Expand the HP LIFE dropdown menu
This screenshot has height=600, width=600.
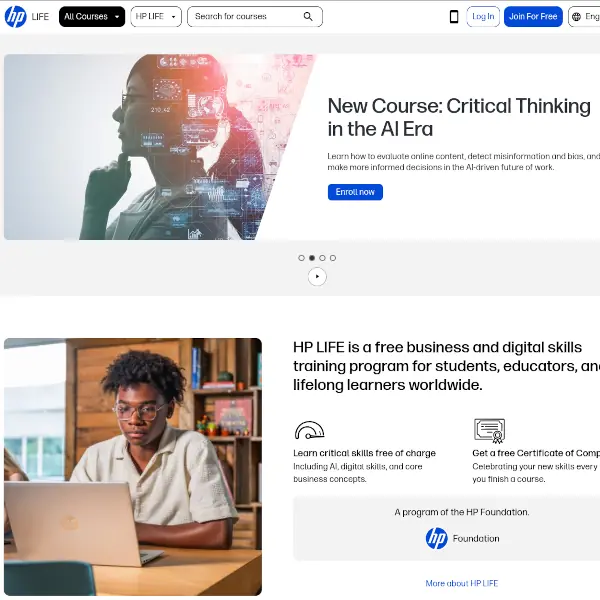(x=156, y=16)
